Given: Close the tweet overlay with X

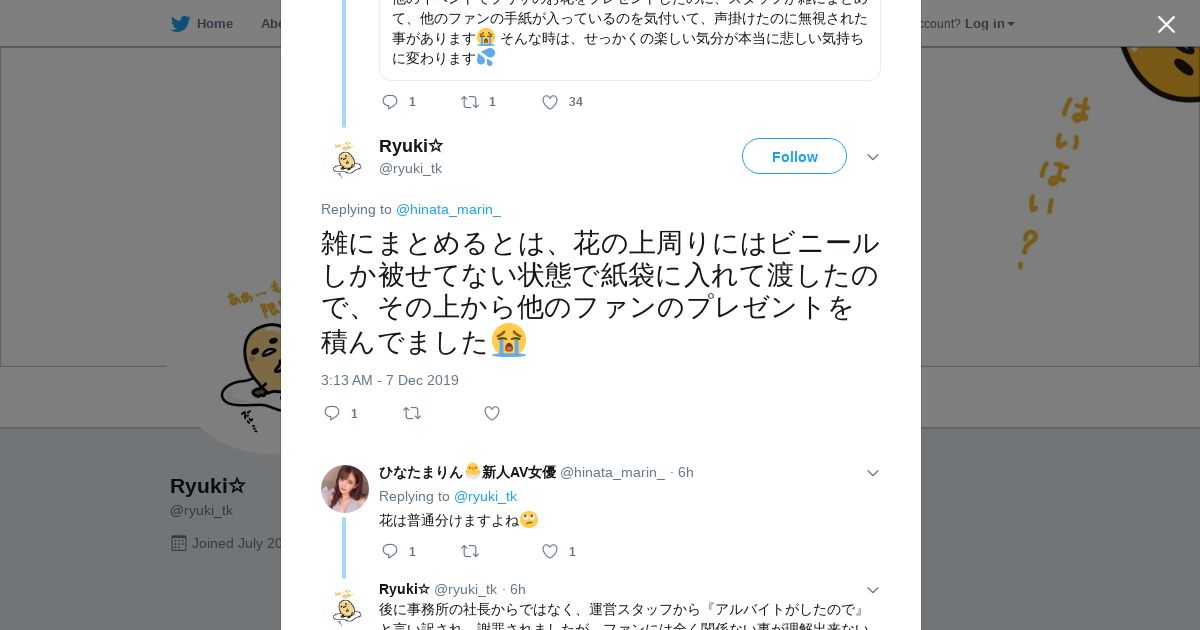Looking at the screenshot, I should tap(1166, 25).
